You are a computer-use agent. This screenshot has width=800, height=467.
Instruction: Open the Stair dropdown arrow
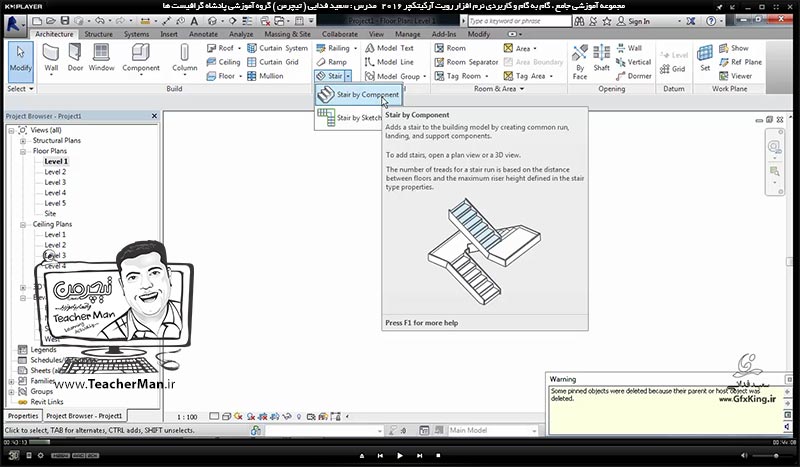pos(348,76)
